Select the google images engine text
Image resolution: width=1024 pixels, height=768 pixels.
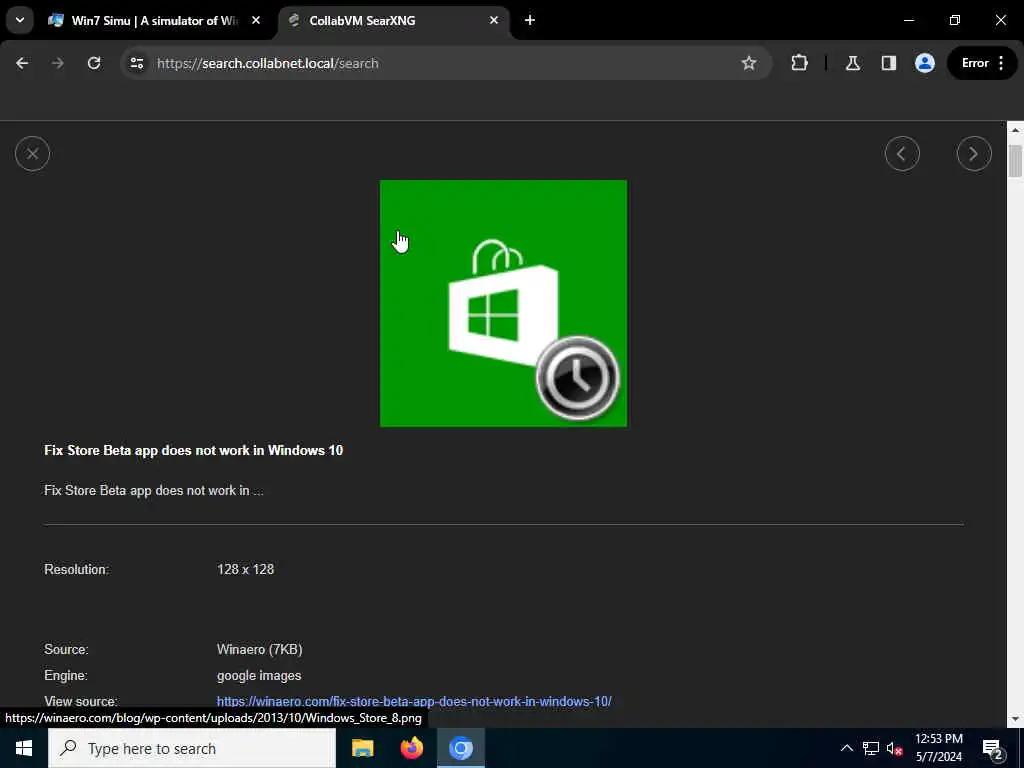[259, 675]
